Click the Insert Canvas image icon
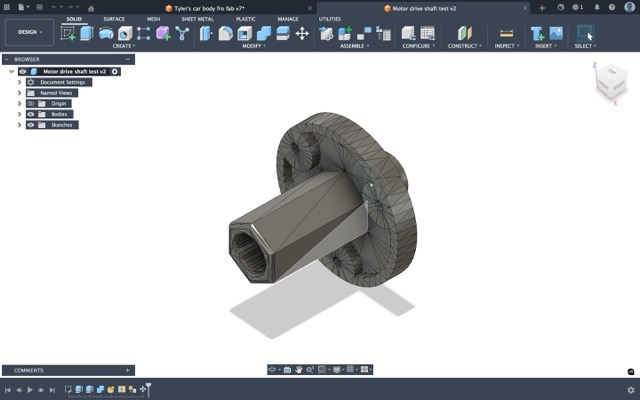The width and height of the screenshot is (640, 400). 556,33
